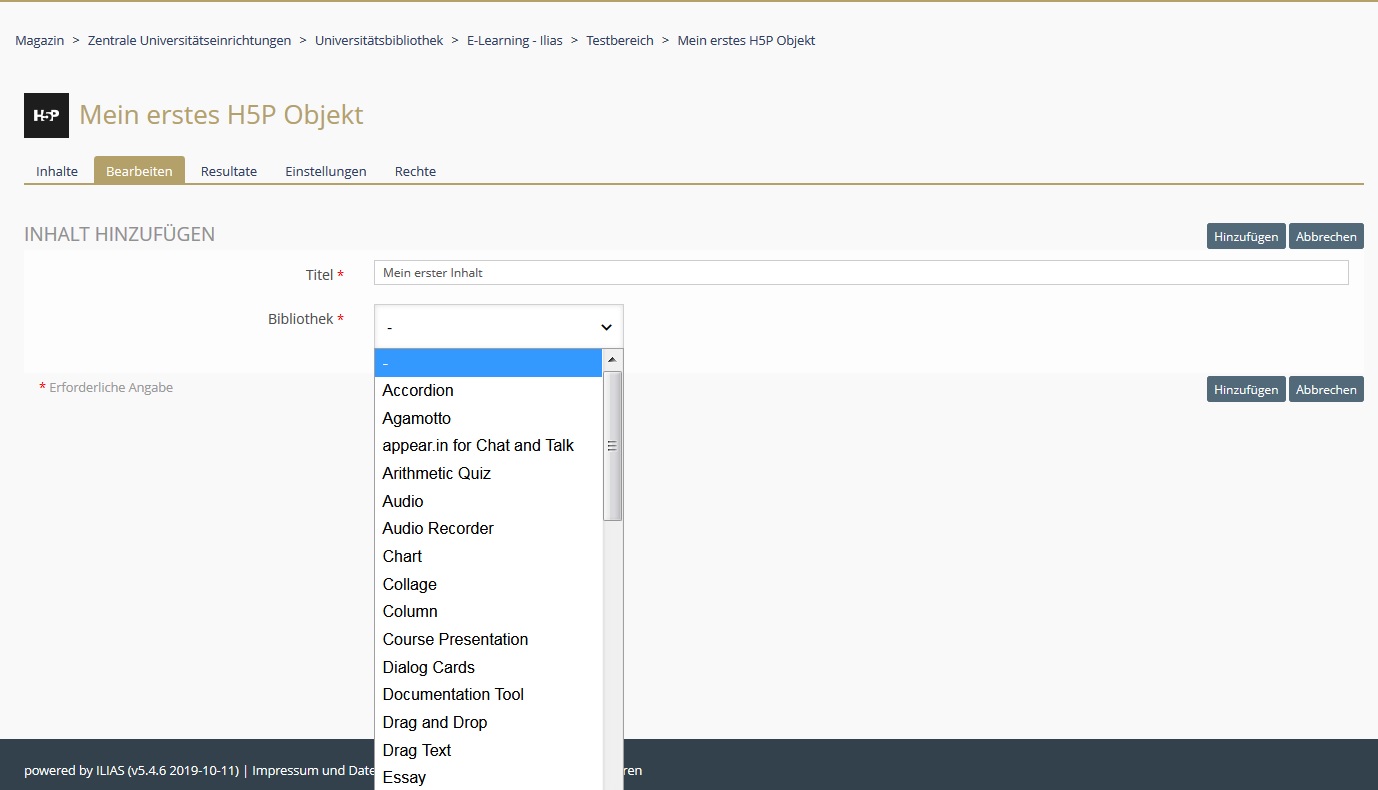Click the H5P object logo icon

click(46, 115)
